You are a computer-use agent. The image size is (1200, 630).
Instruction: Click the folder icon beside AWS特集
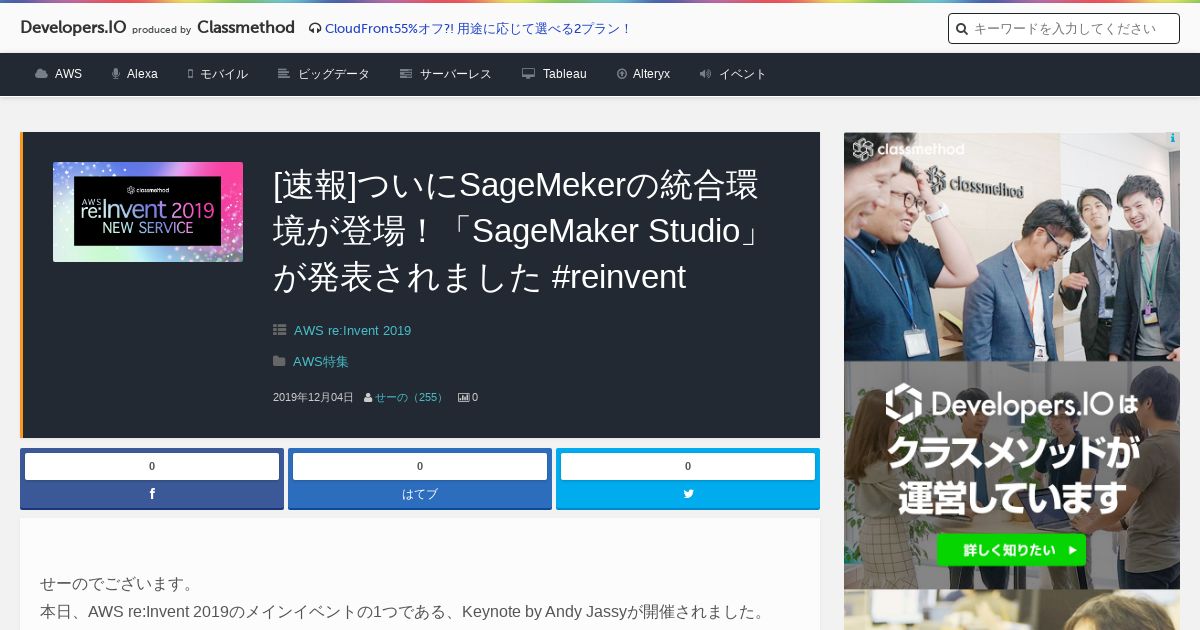pyautogui.click(x=280, y=361)
